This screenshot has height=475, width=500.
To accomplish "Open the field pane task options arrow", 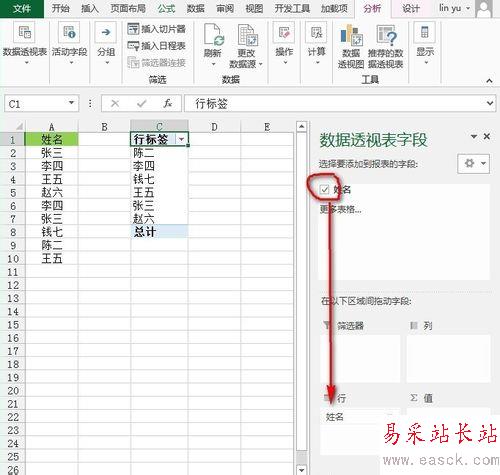I will [x=473, y=136].
